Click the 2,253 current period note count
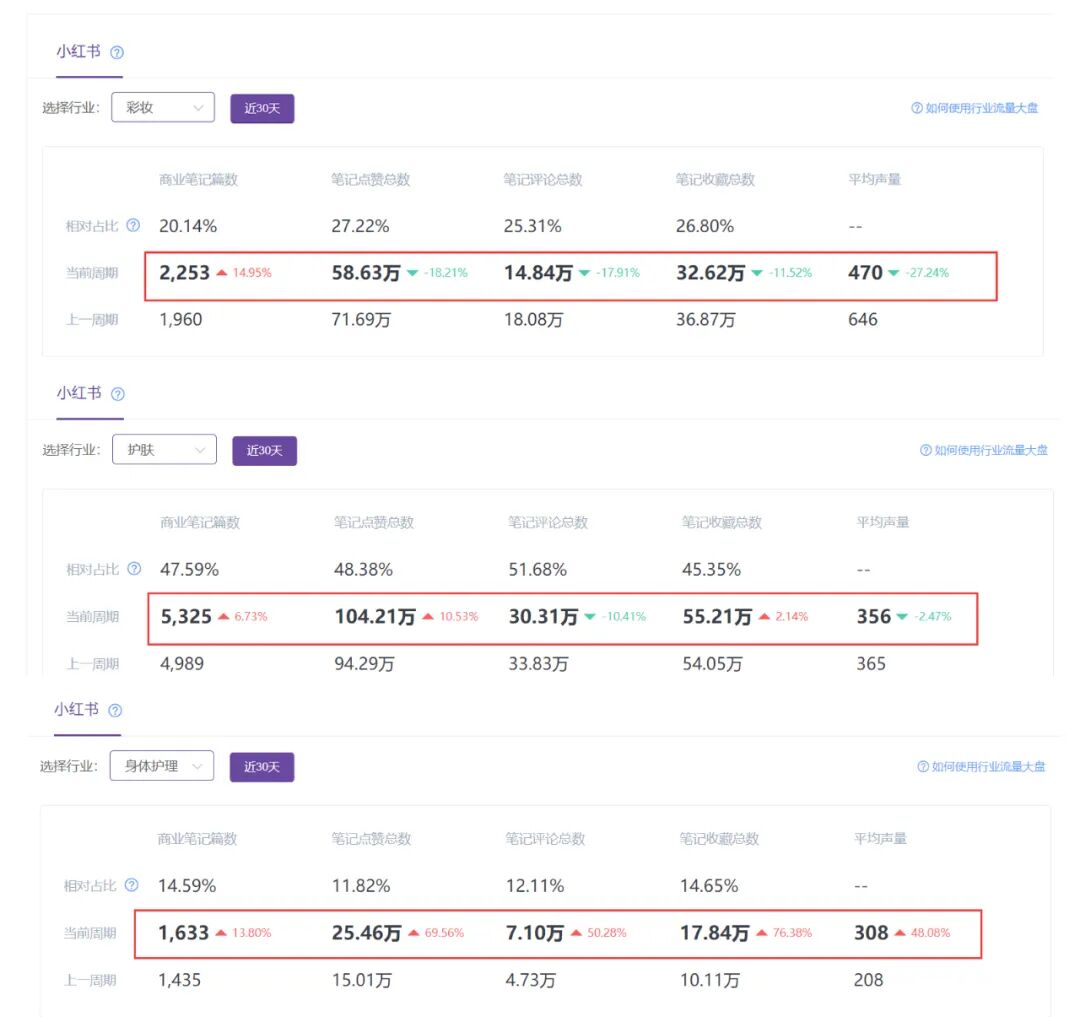The width and height of the screenshot is (1080, 1017). [x=185, y=273]
